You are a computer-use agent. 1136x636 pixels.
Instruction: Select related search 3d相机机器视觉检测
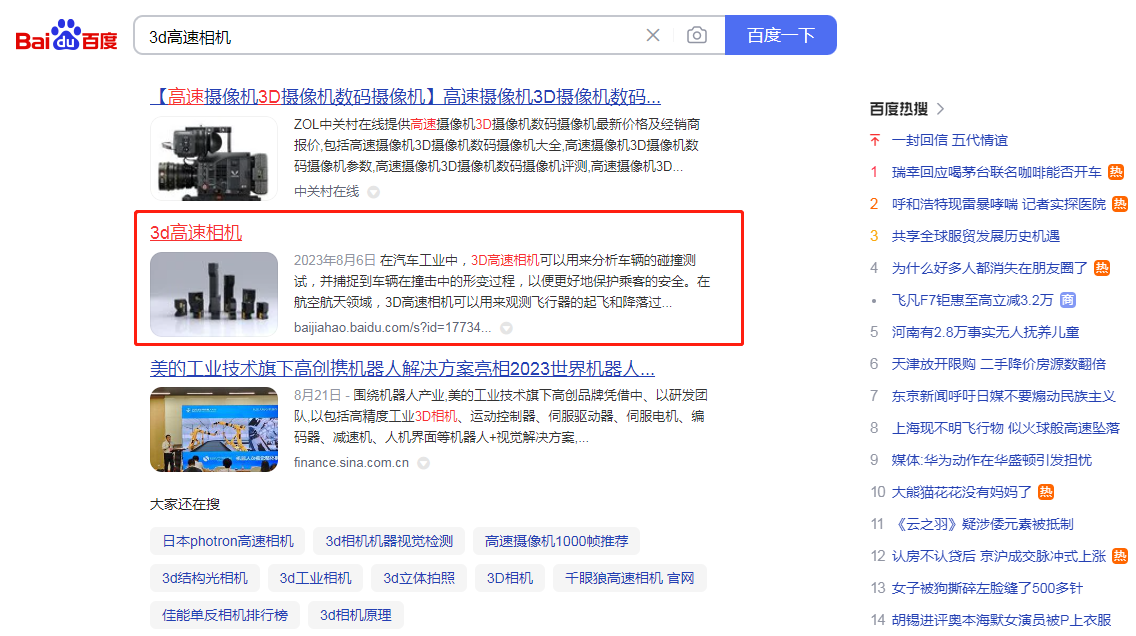[x=389, y=541]
